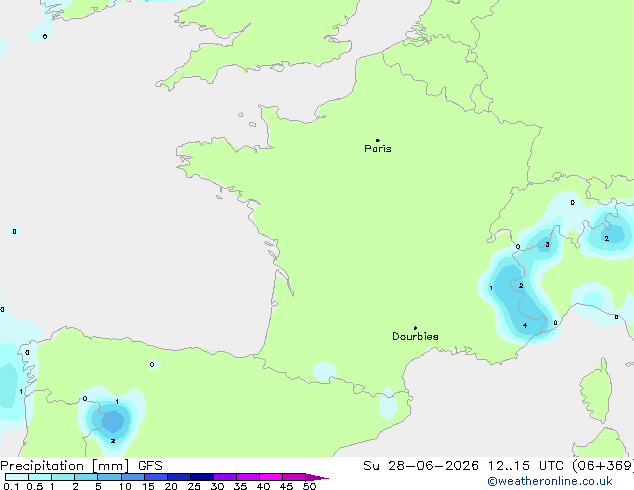The height and width of the screenshot is (490, 634).
Task: Select the magenta swatch between 45 and 50
Action: tap(294, 477)
